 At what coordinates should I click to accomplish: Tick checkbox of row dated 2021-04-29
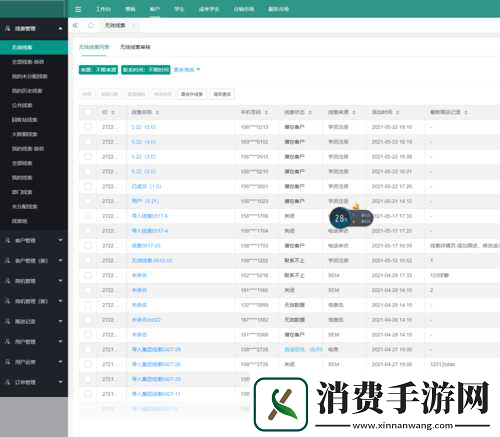(x=88, y=275)
